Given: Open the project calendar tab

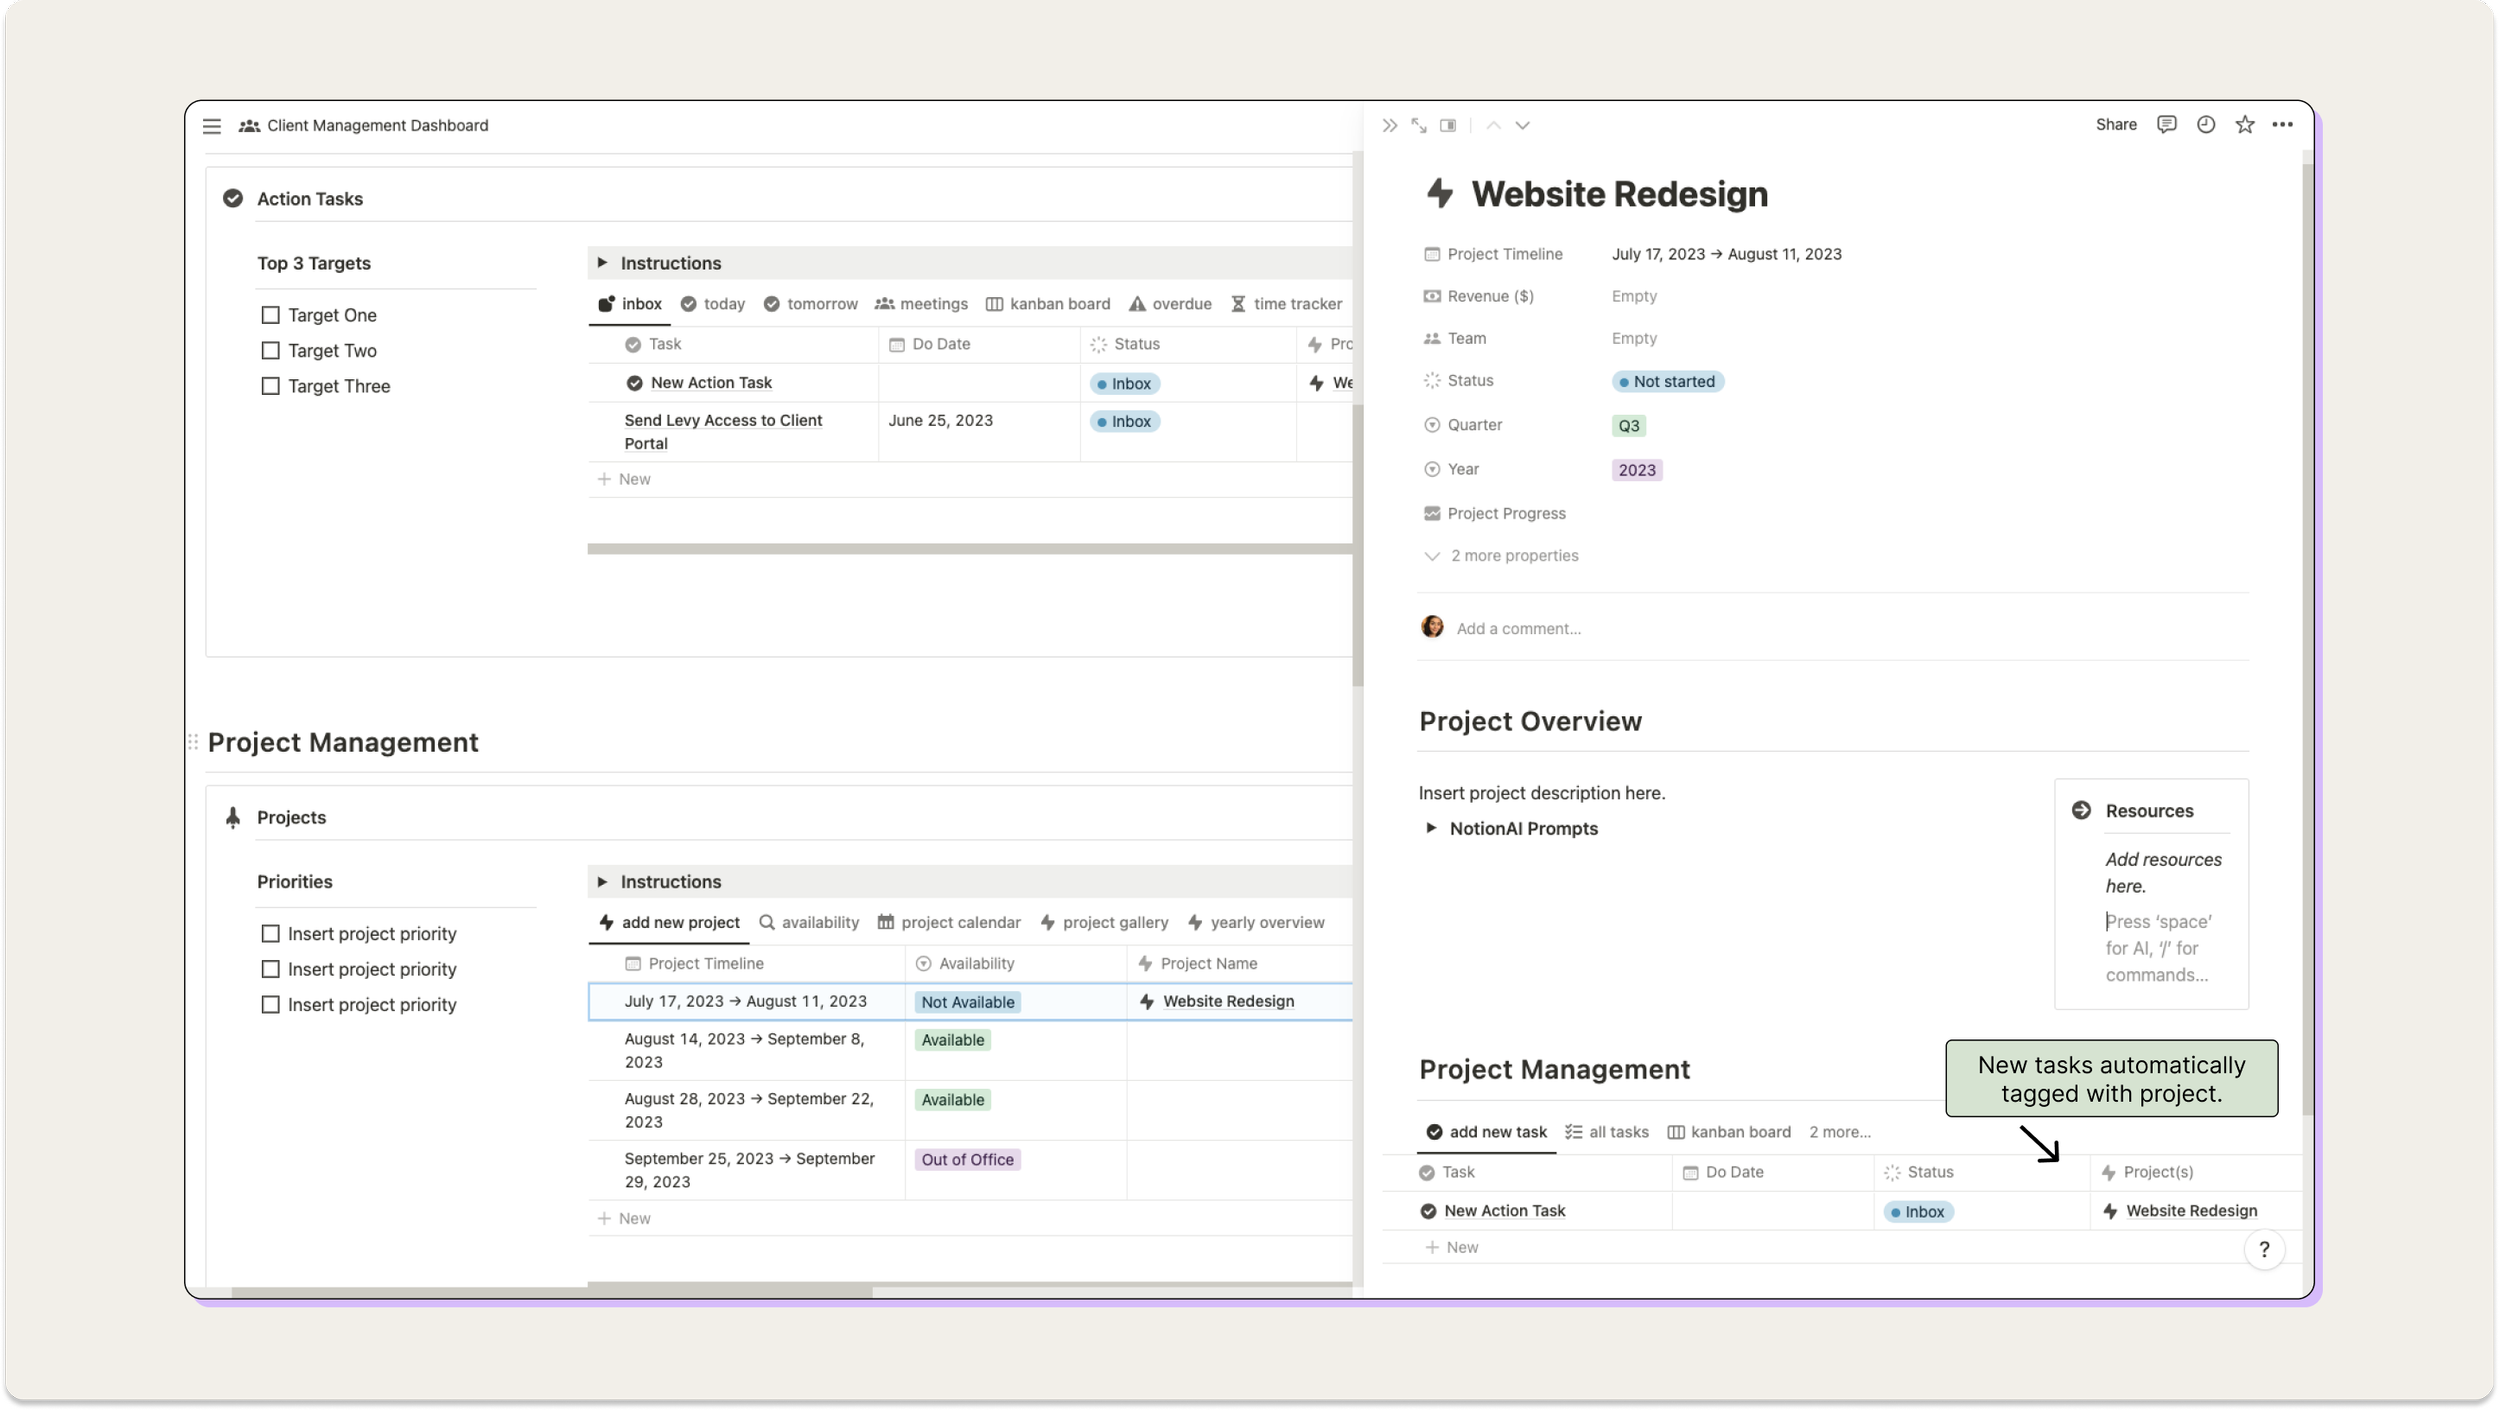Looking at the screenshot, I should coord(949,922).
